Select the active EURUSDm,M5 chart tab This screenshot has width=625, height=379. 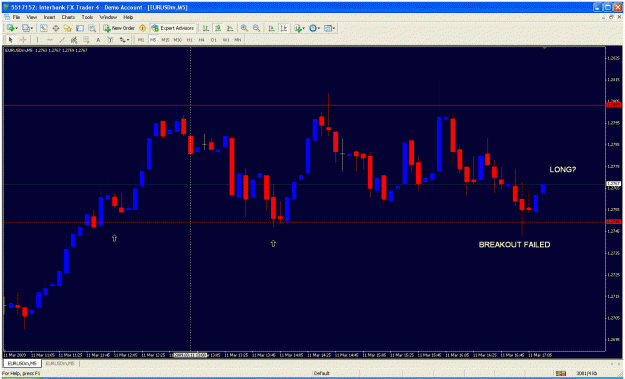point(22,363)
